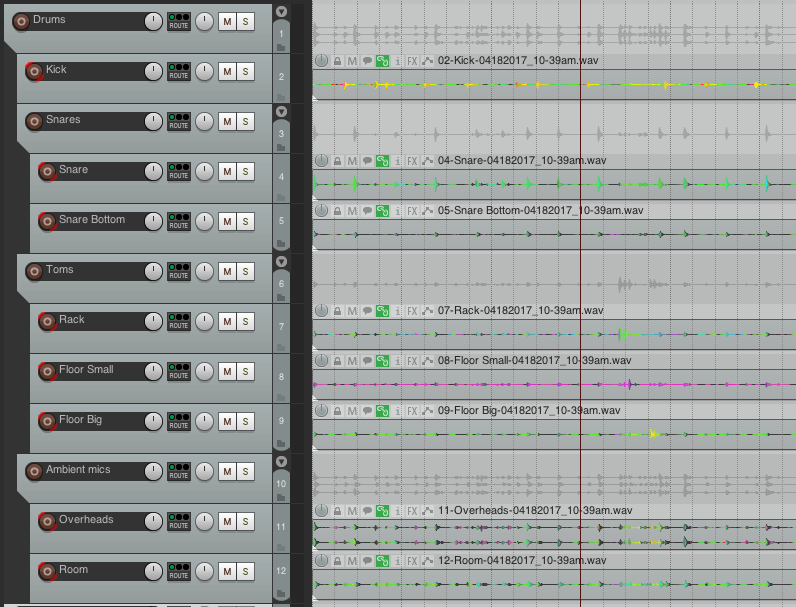Mute the 05-Snare Bottom media item
Viewport: 796px width, 607px height.
point(352,210)
